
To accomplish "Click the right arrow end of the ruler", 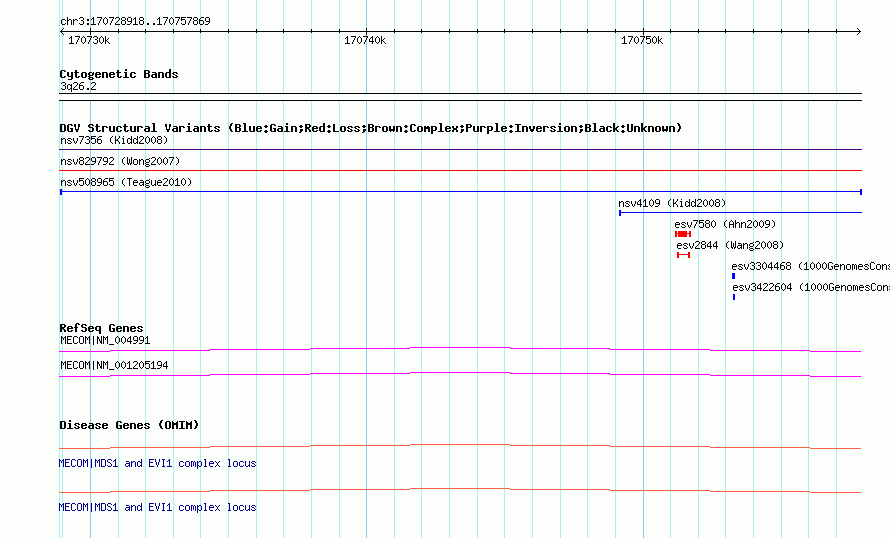I will point(858,32).
